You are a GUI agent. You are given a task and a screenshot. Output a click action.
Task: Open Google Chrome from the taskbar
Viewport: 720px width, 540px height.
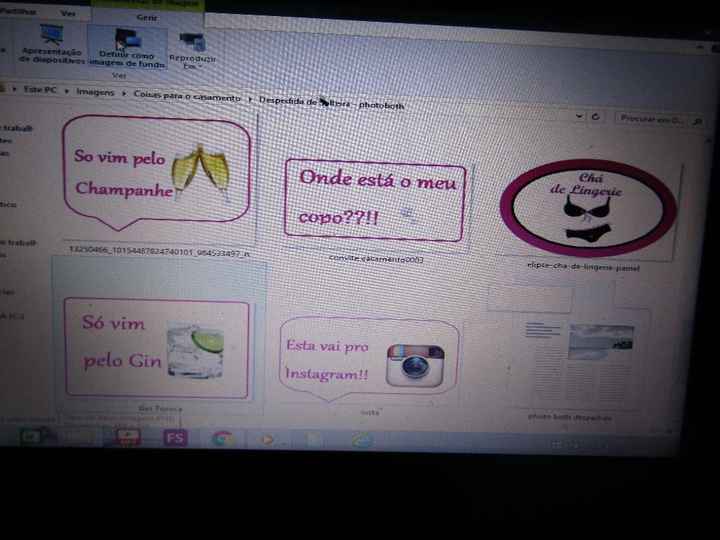coord(222,439)
